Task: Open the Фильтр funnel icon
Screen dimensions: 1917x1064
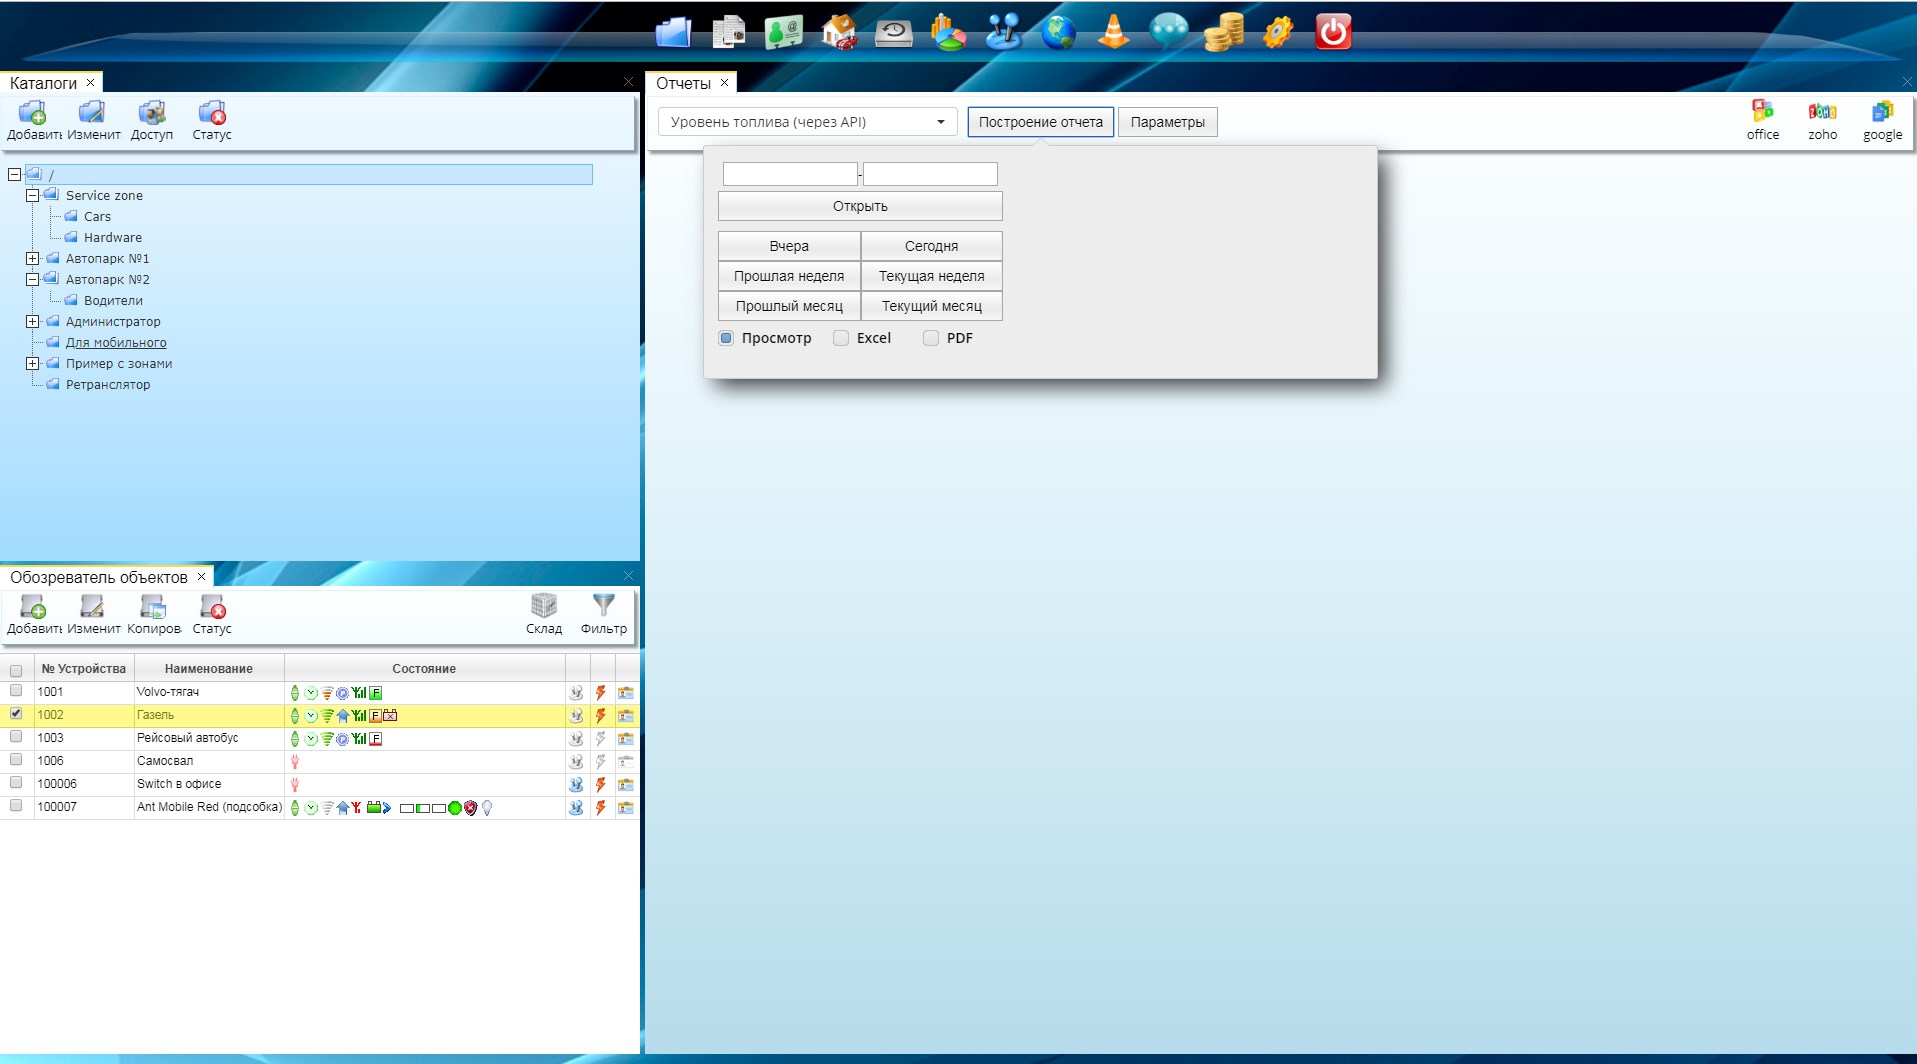Action: click(603, 613)
